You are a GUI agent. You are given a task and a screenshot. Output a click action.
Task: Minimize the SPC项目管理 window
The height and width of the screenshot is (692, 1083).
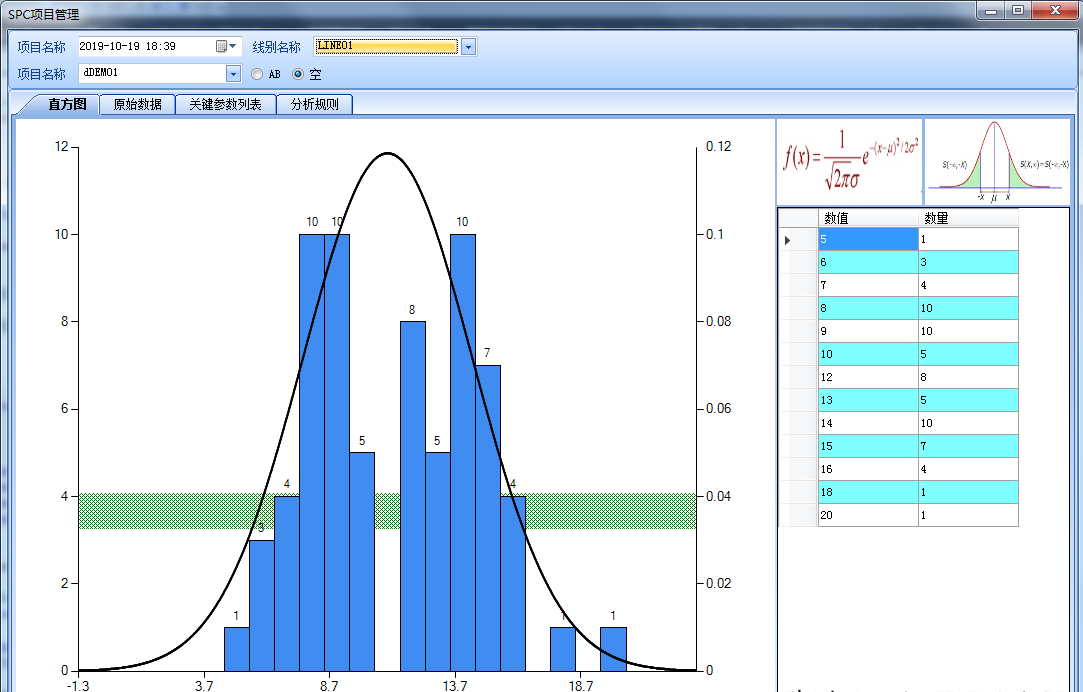click(990, 11)
